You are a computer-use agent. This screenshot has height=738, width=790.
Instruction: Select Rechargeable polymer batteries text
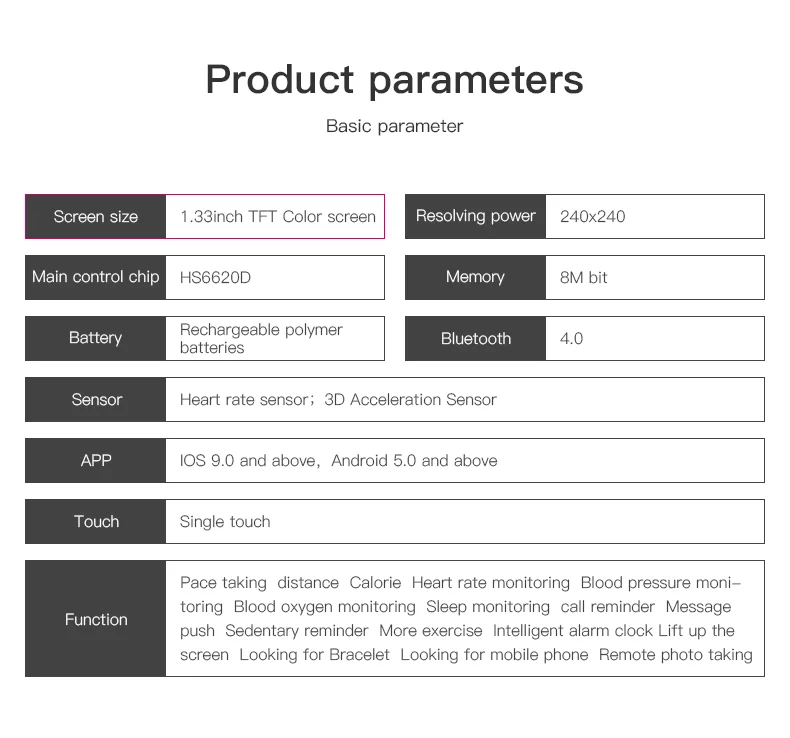point(261,339)
